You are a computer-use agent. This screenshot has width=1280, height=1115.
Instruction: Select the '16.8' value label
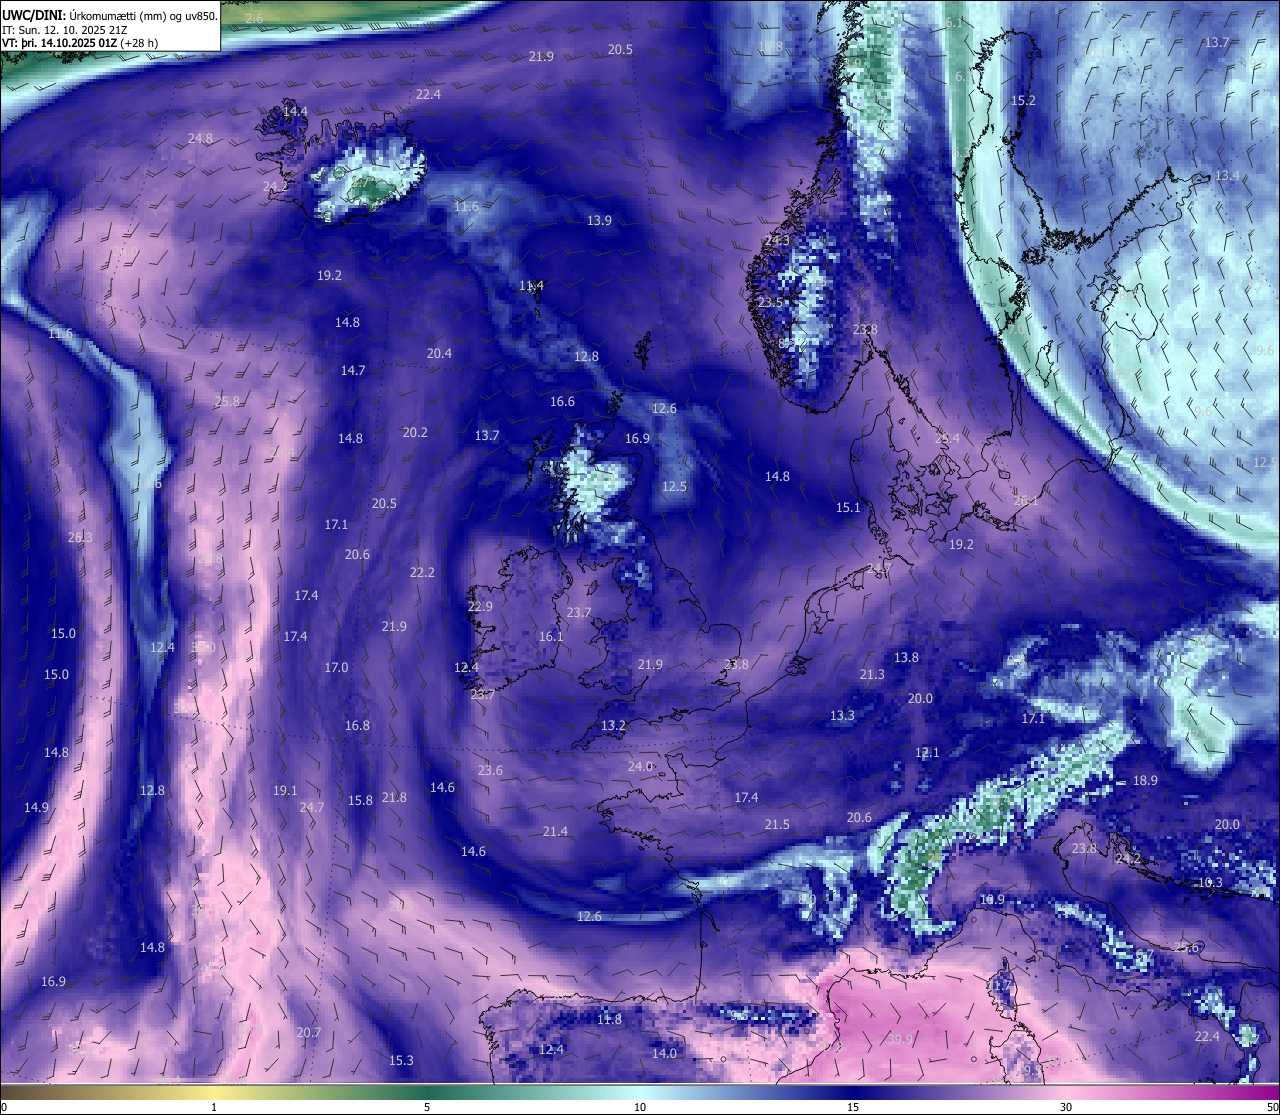click(357, 725)
